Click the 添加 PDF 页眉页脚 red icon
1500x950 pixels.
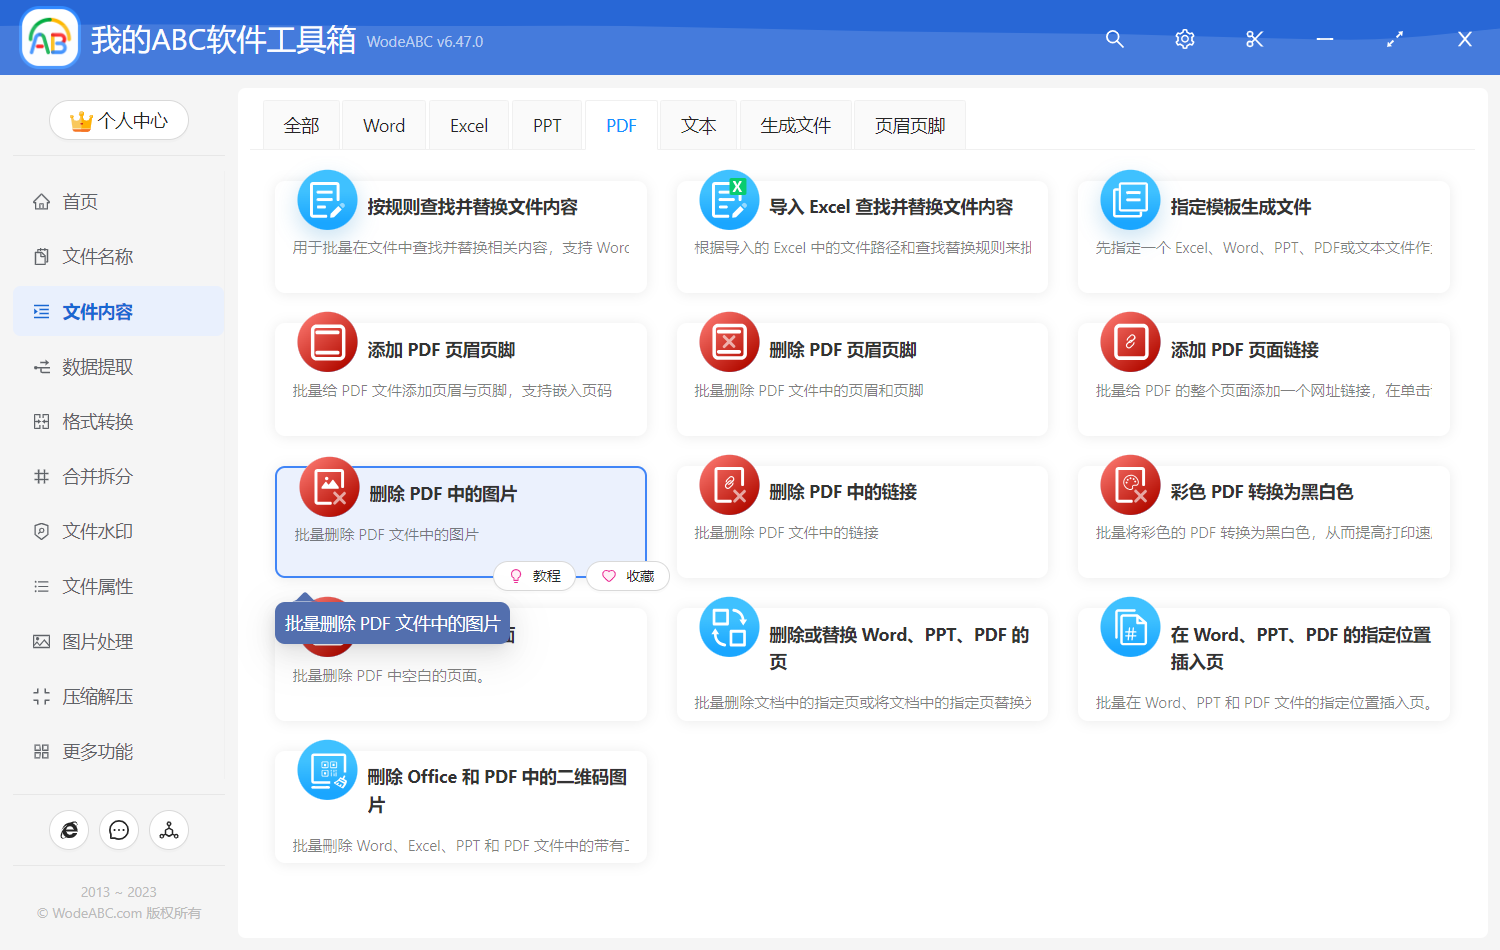pos(327,342)
